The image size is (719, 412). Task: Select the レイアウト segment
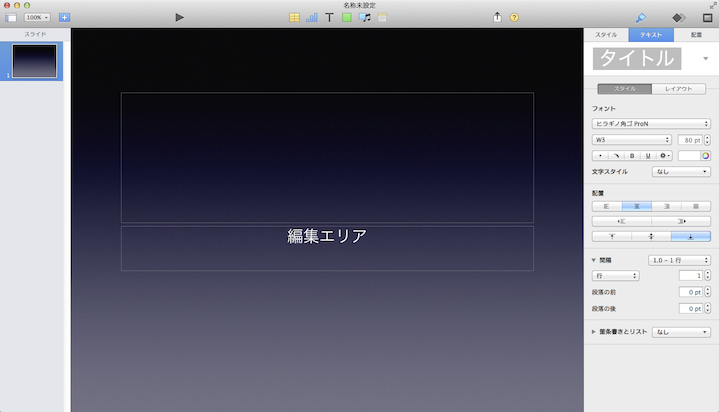(x=679, y=89)
